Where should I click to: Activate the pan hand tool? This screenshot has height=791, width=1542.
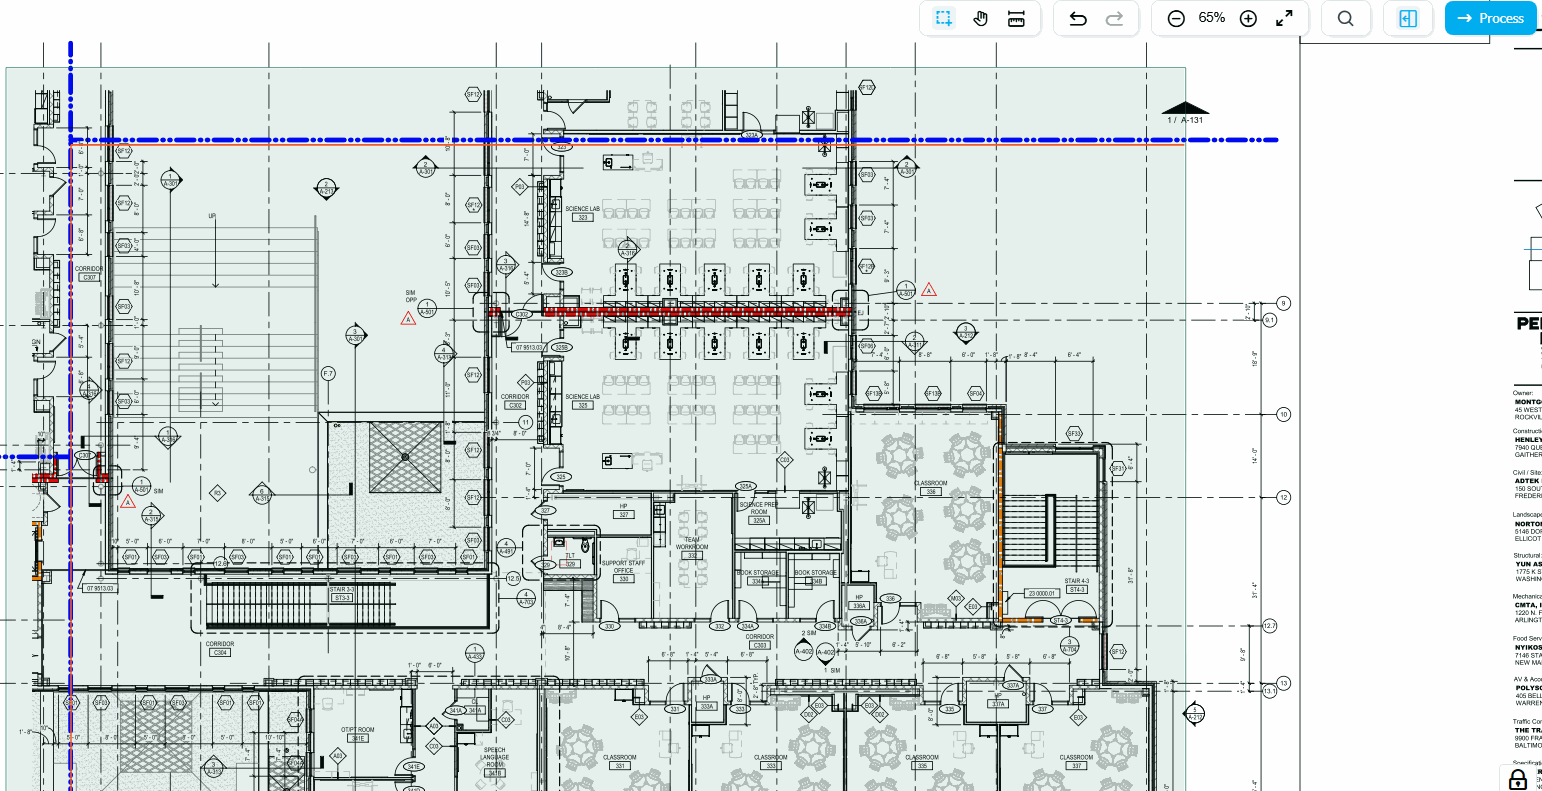click(x=980, y=18)
